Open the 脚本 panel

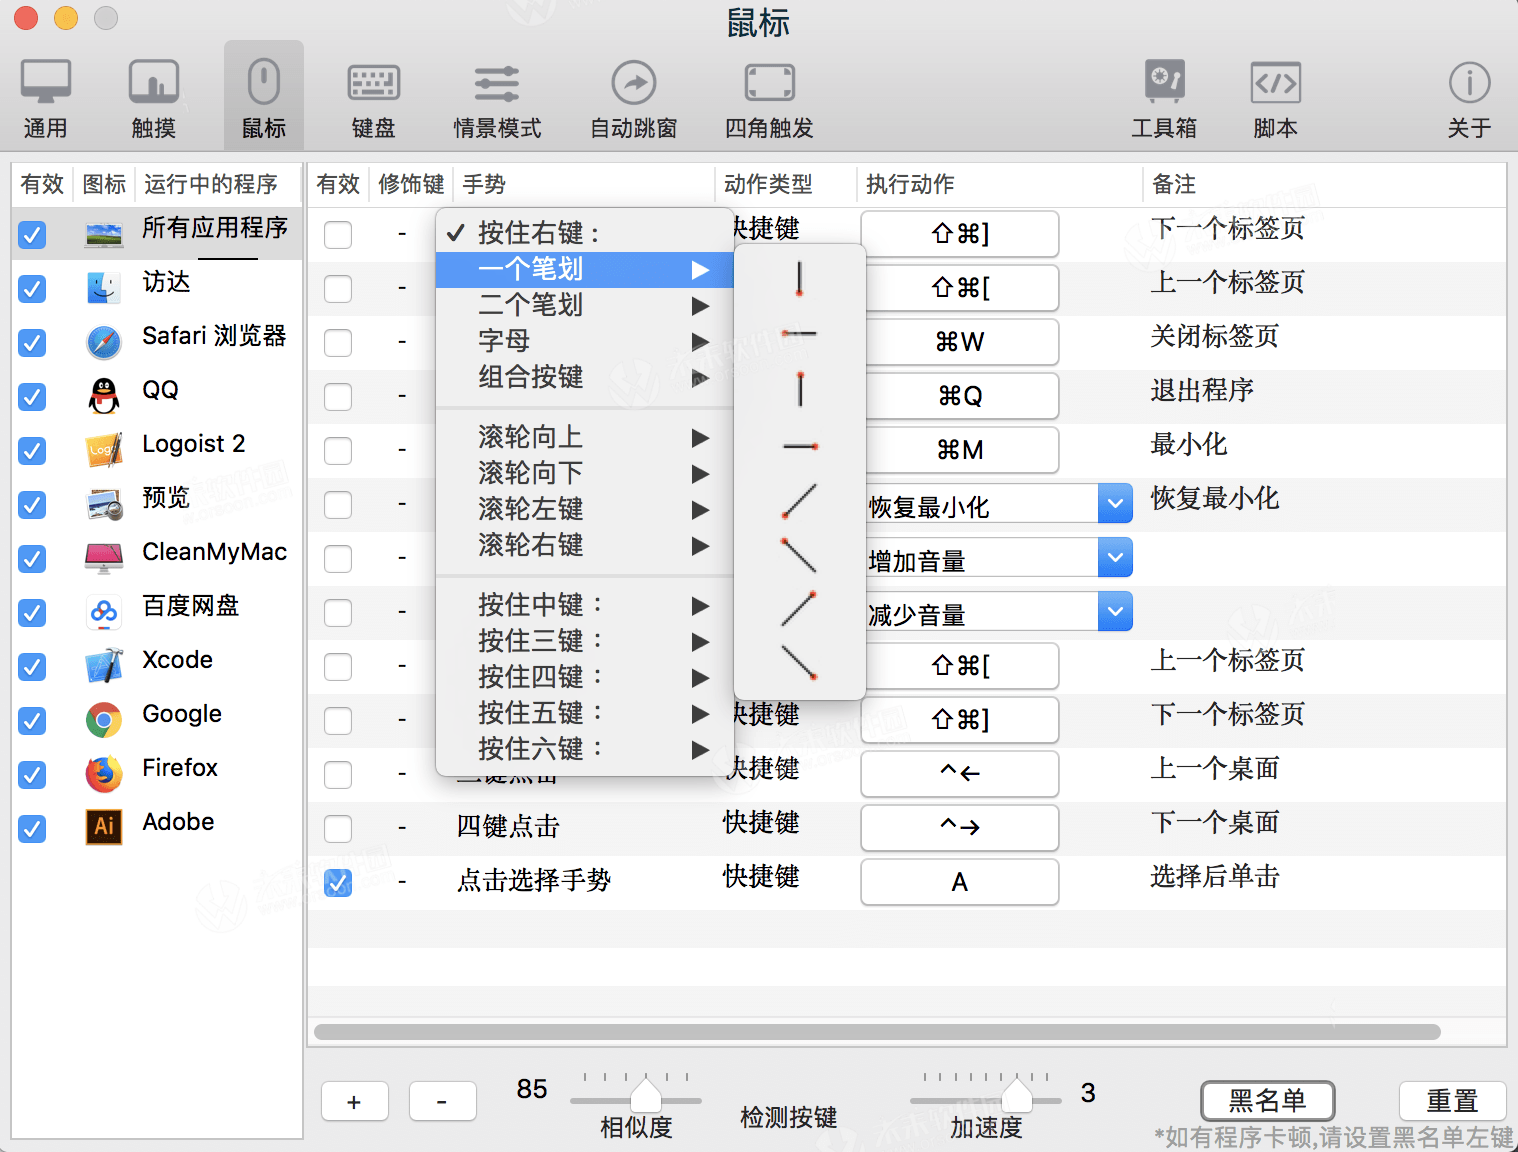coord(1274,95)
